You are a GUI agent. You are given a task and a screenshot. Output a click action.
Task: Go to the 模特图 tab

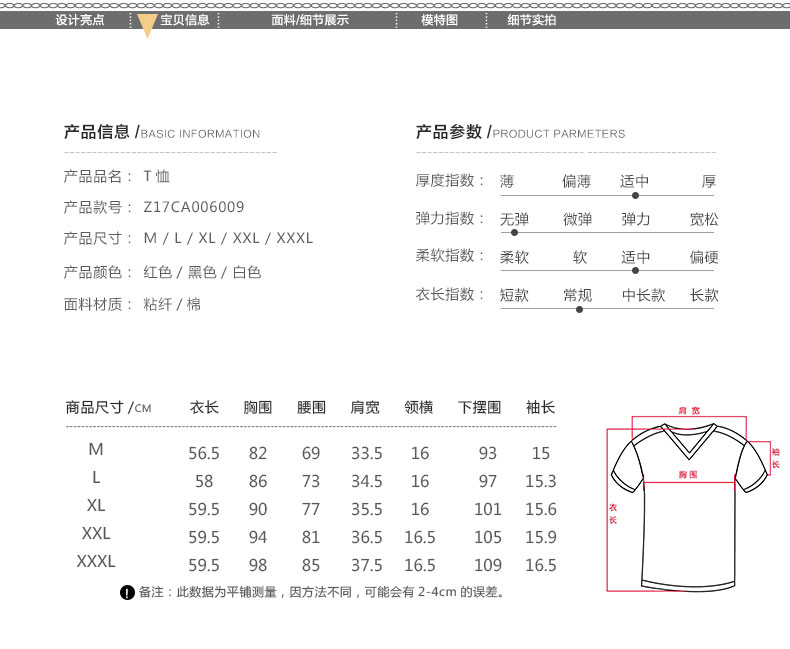point(439,20)
